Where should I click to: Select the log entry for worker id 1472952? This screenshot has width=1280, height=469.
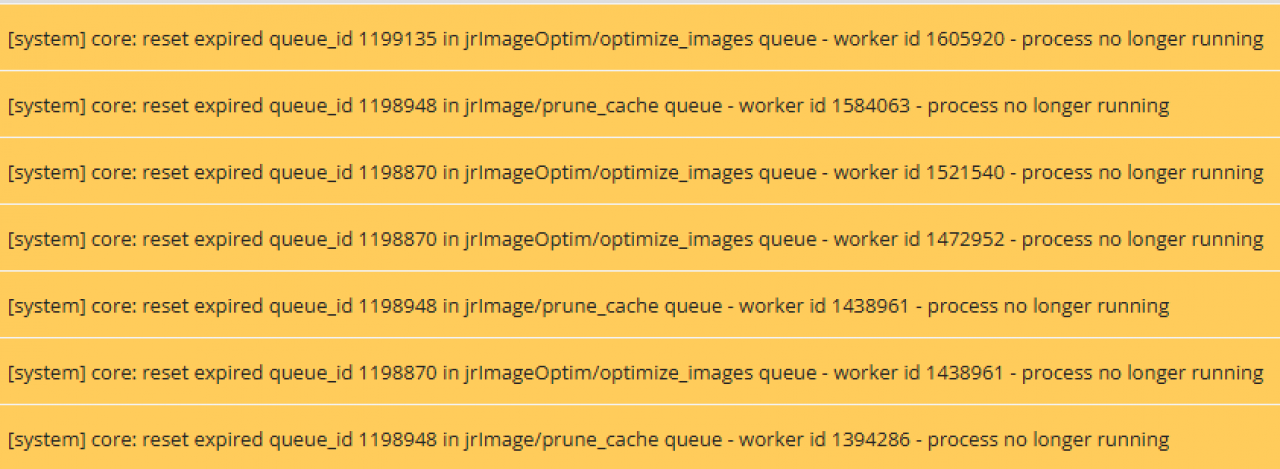[x=640, y=239]
